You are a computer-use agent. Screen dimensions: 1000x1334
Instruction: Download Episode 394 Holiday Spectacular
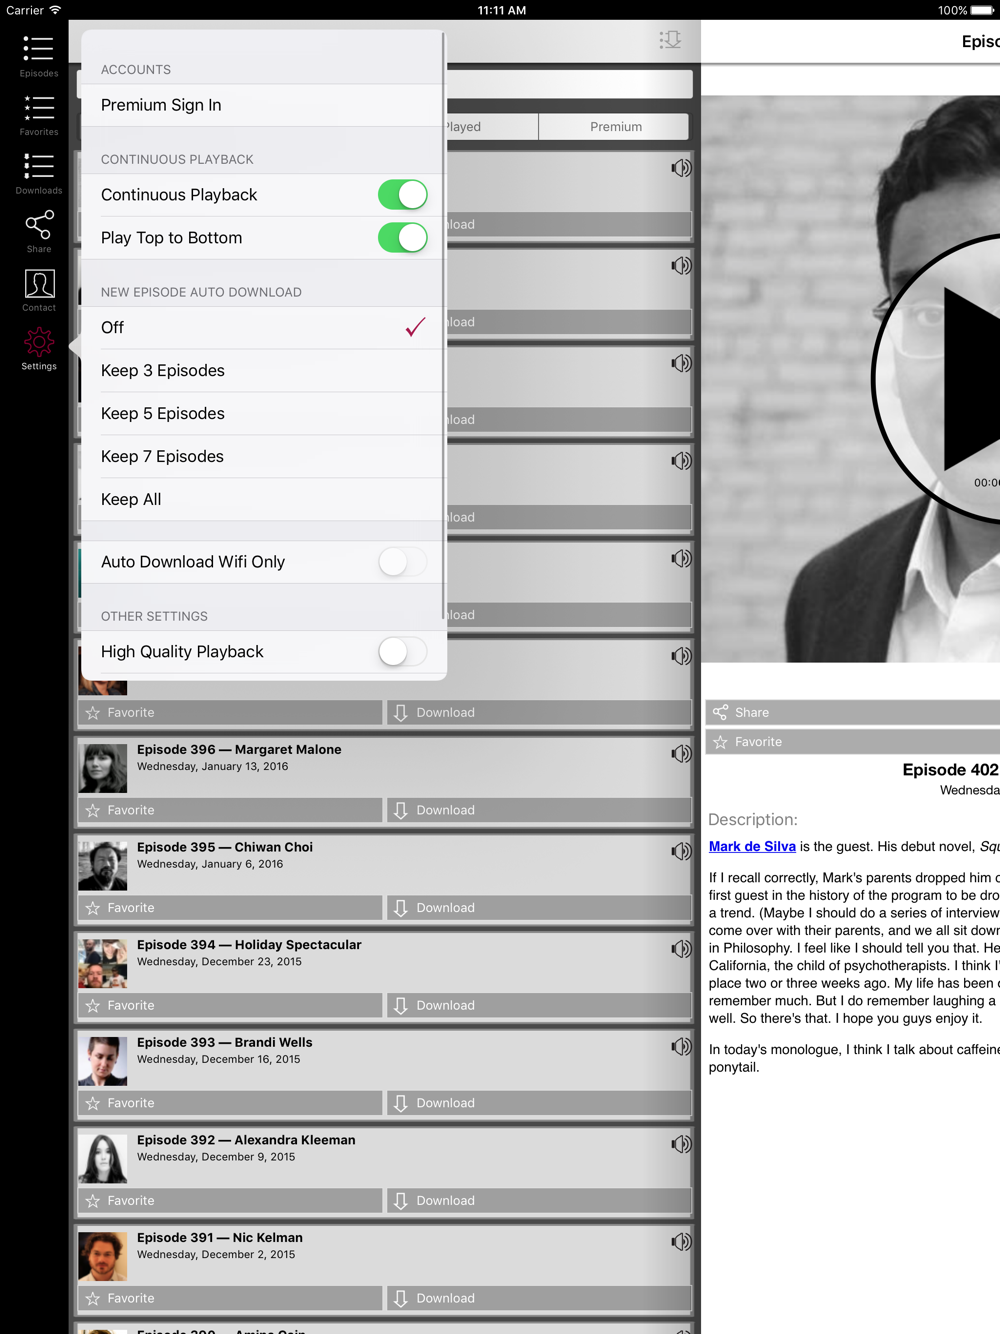point(539,1005)
